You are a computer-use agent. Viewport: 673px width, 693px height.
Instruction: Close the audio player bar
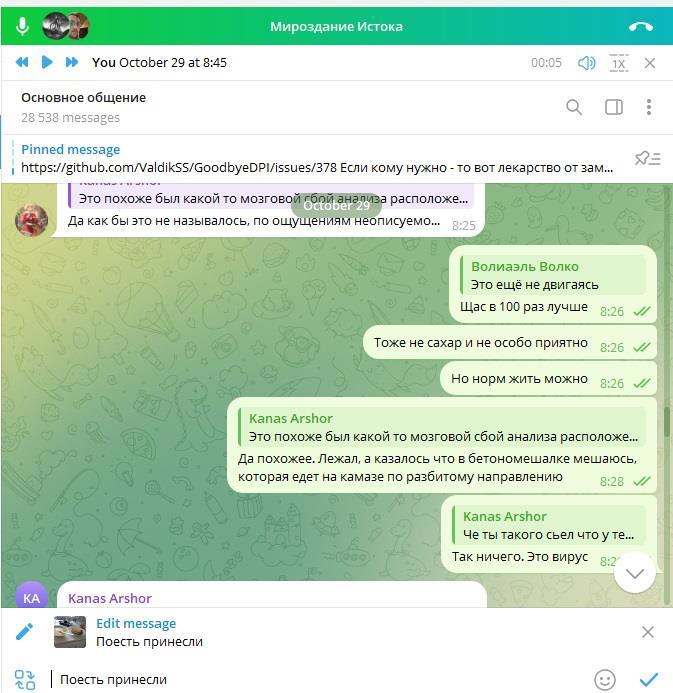click(x=650, y=63)
